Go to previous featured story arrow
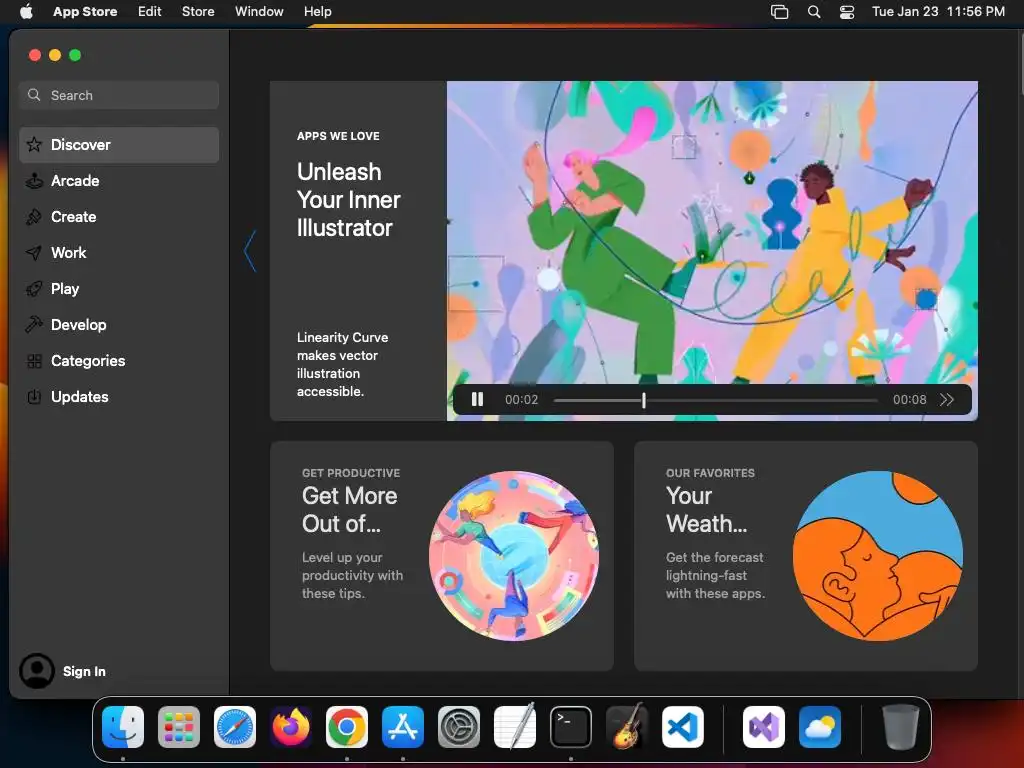This screenshot has height=768, width=1024. [x=250, y=251]
